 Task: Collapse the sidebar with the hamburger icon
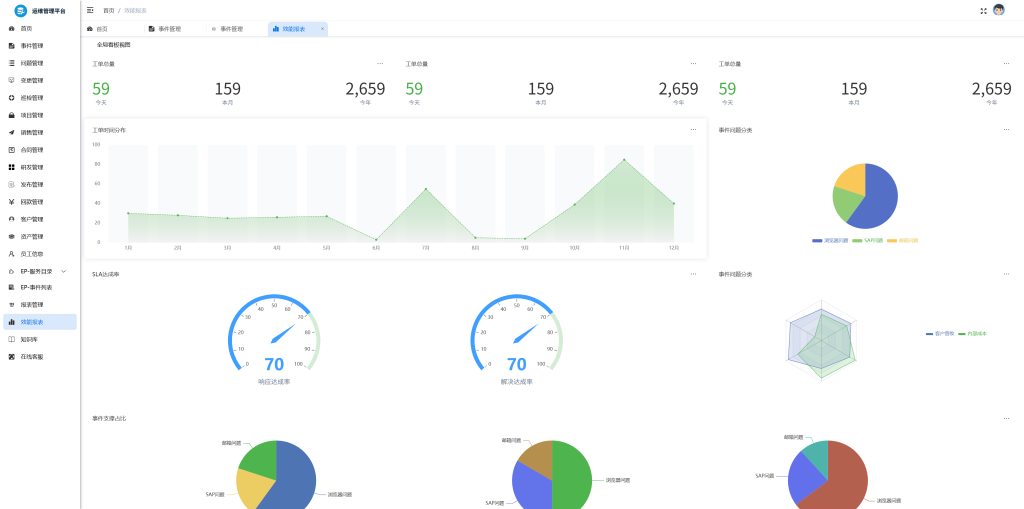tap(91, 10)
